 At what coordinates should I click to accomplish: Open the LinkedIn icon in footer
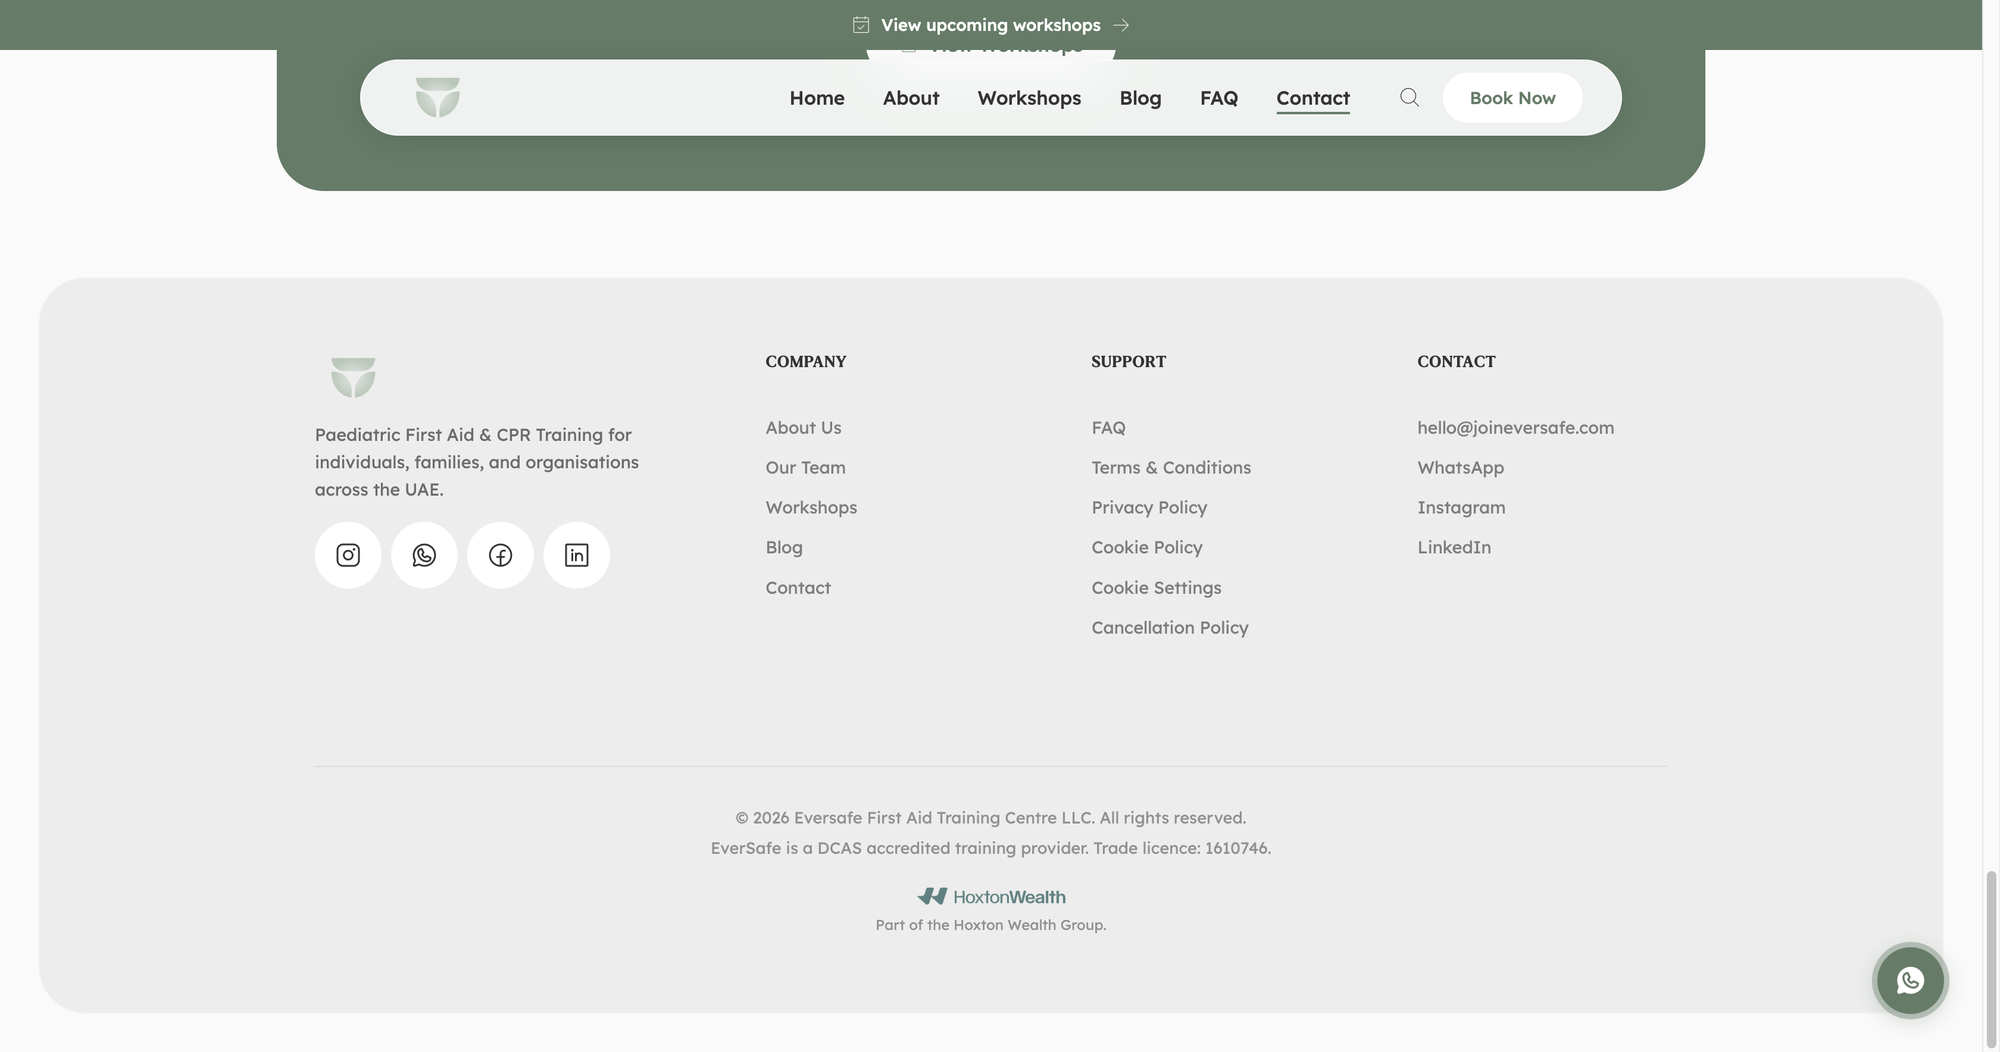(577, 555)
